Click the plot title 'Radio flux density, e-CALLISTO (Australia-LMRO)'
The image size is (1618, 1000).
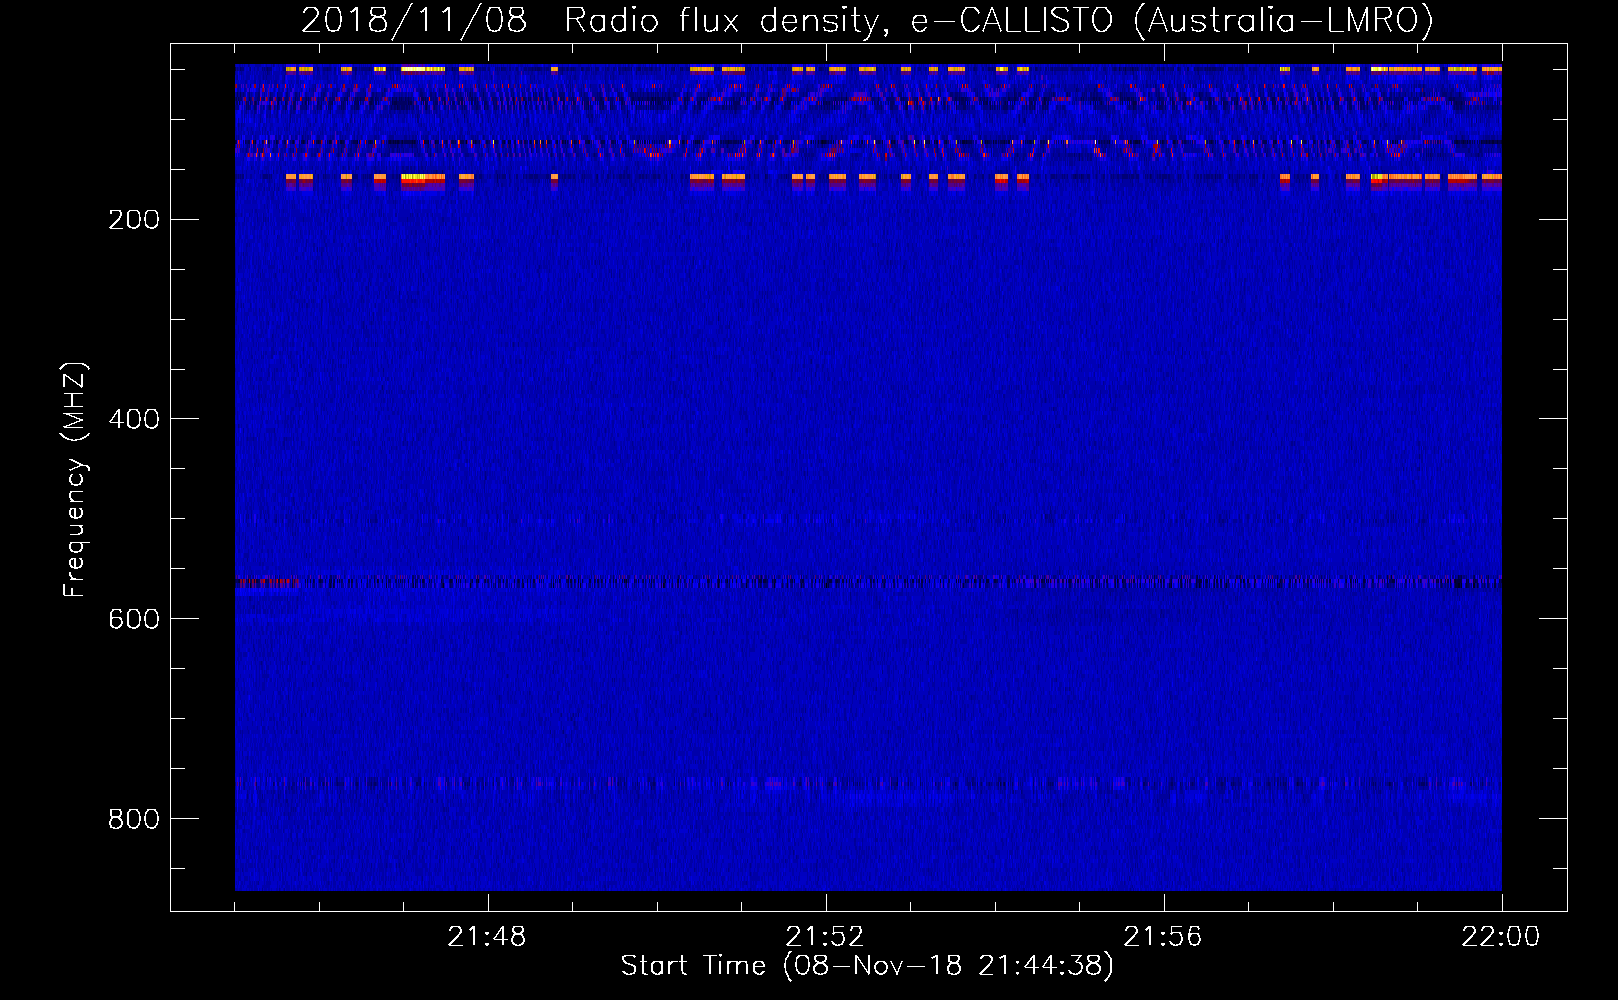click(999, 20)
